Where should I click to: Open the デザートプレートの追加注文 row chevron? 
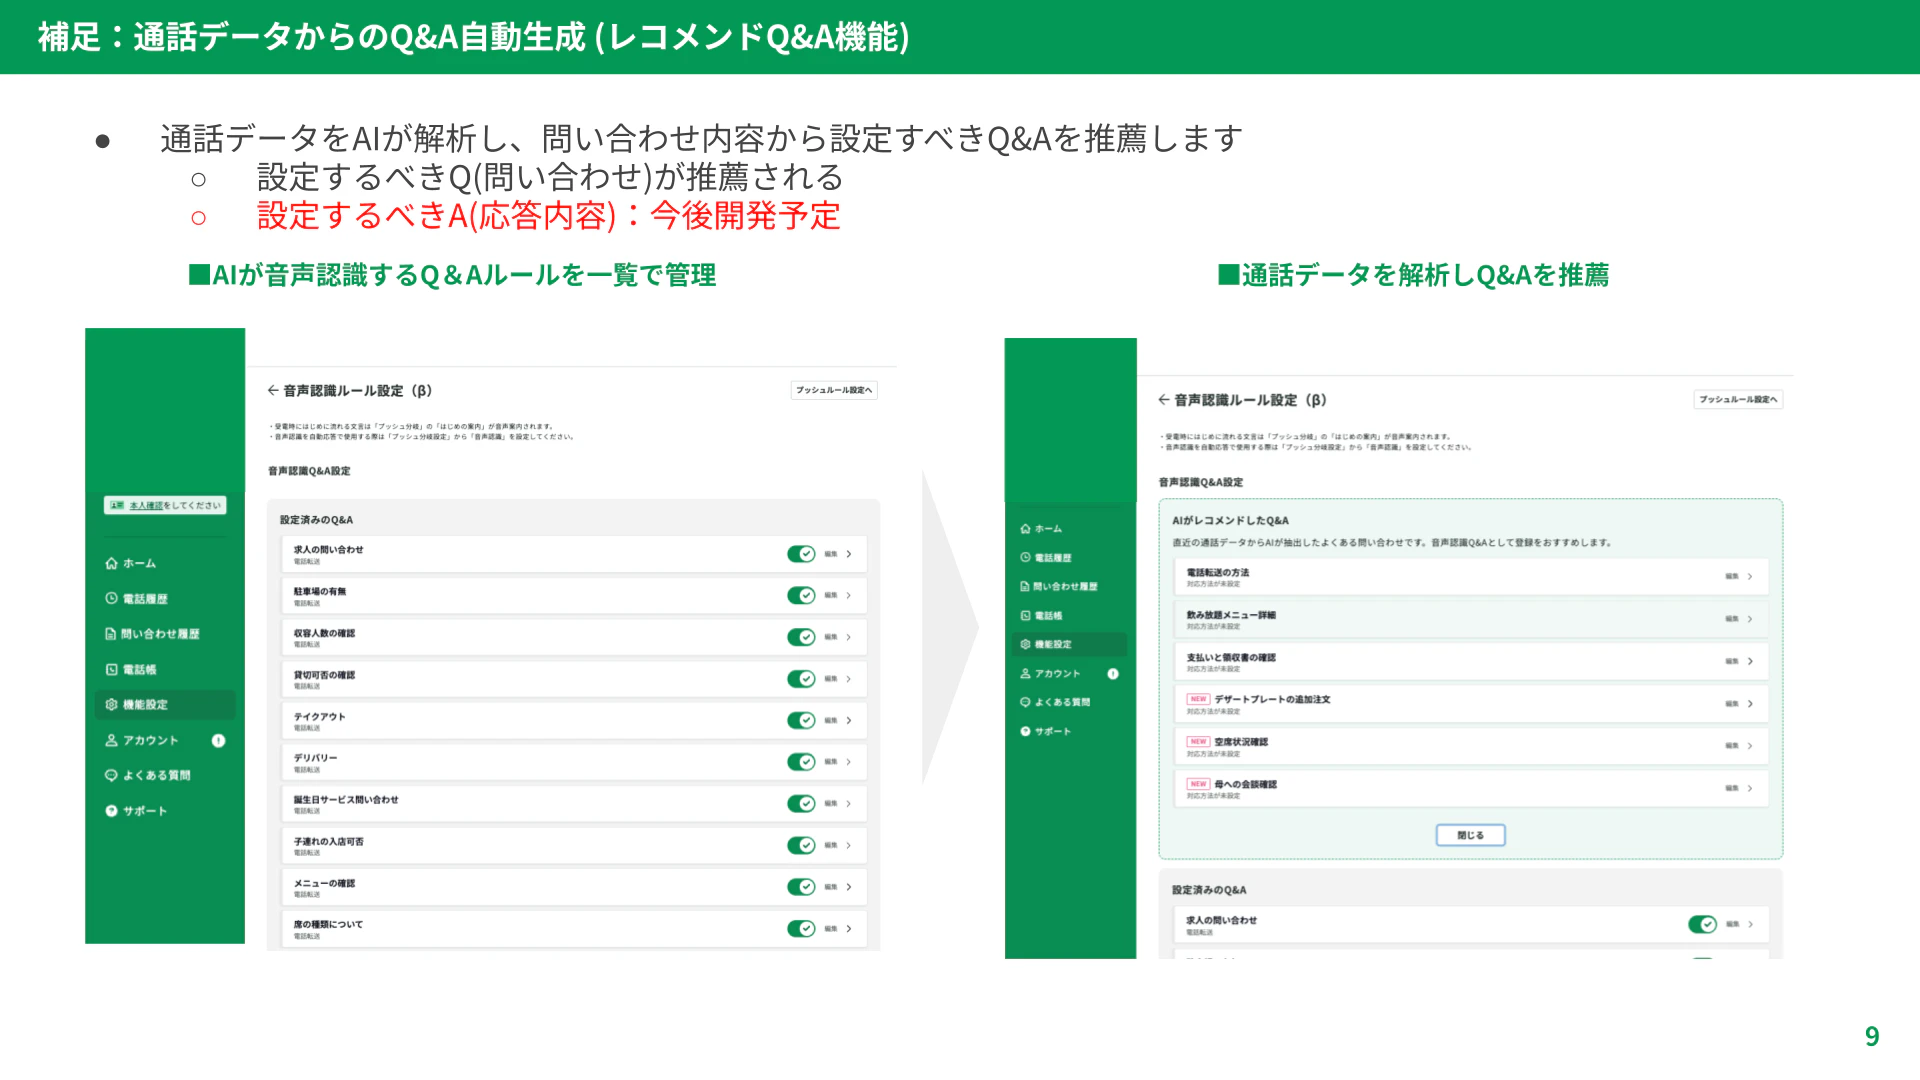[1750, 704]
